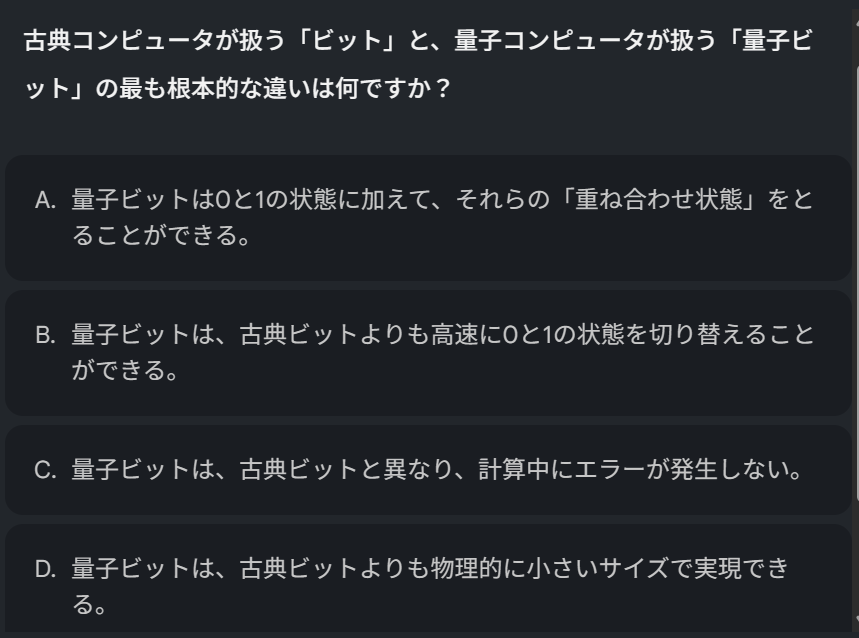
Task: Click the "C." letter label
Action: (x=45, y=469)
